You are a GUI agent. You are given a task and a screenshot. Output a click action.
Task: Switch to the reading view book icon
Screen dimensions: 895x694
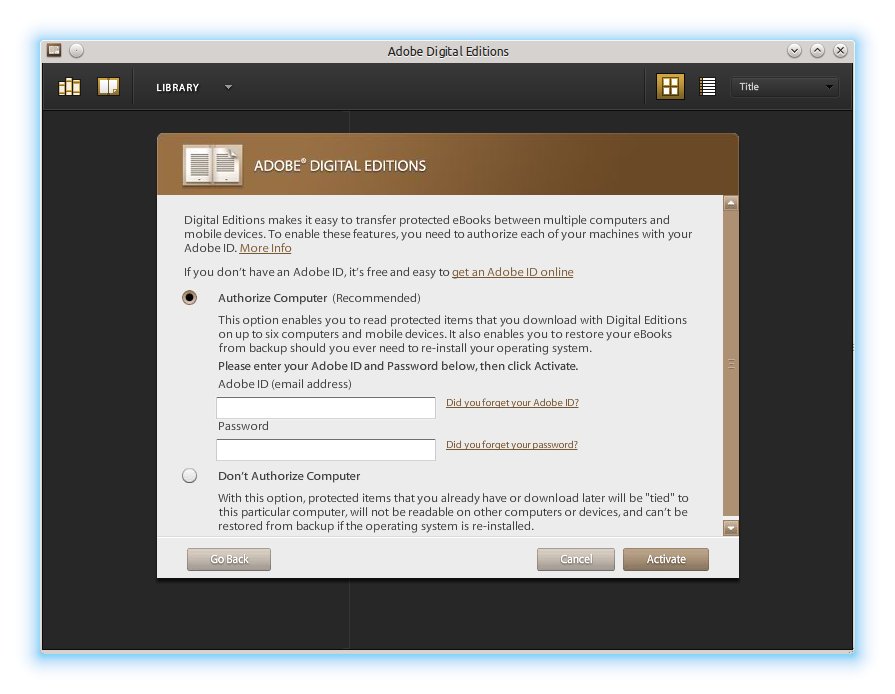[108, 87]
